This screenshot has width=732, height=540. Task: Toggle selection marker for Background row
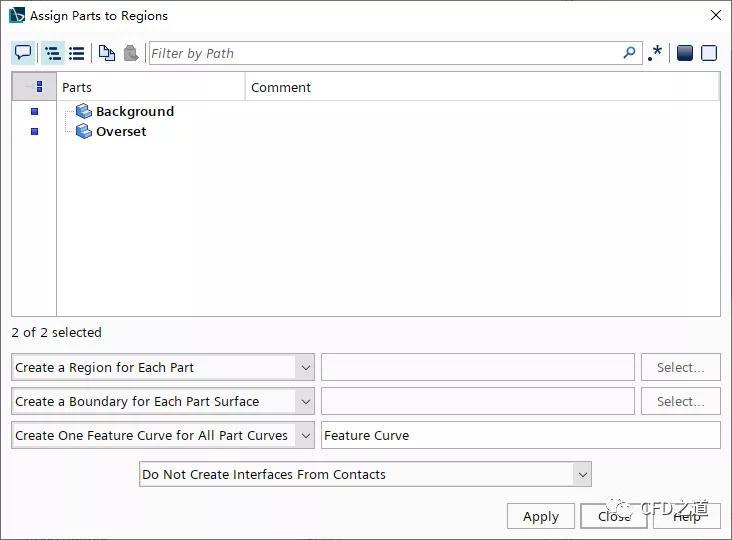tap(34, 111)
